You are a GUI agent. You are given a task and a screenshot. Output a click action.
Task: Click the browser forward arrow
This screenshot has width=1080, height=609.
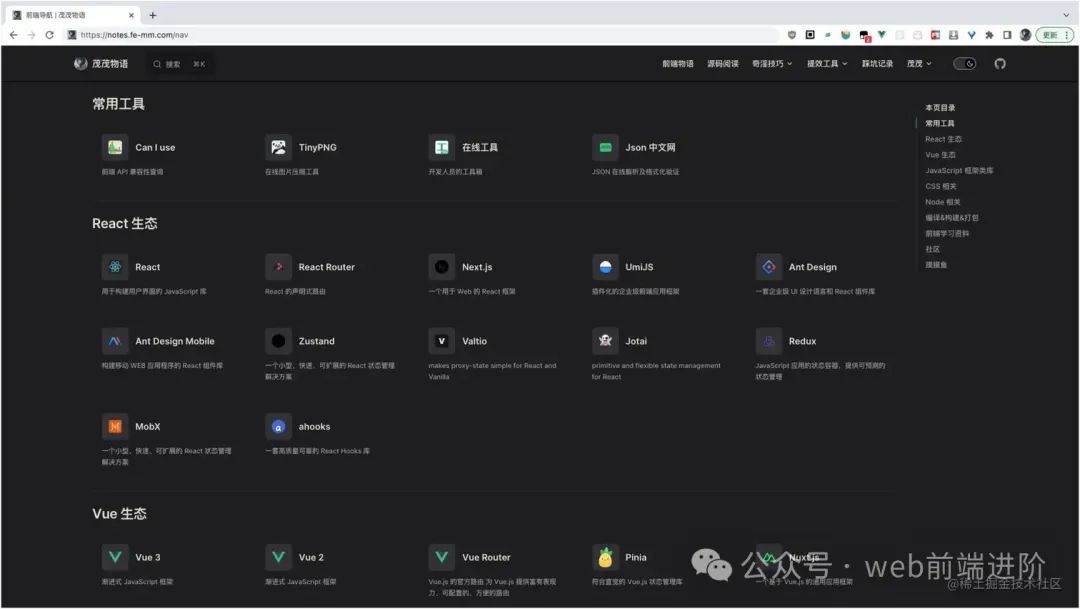click(x=32, y=35)
